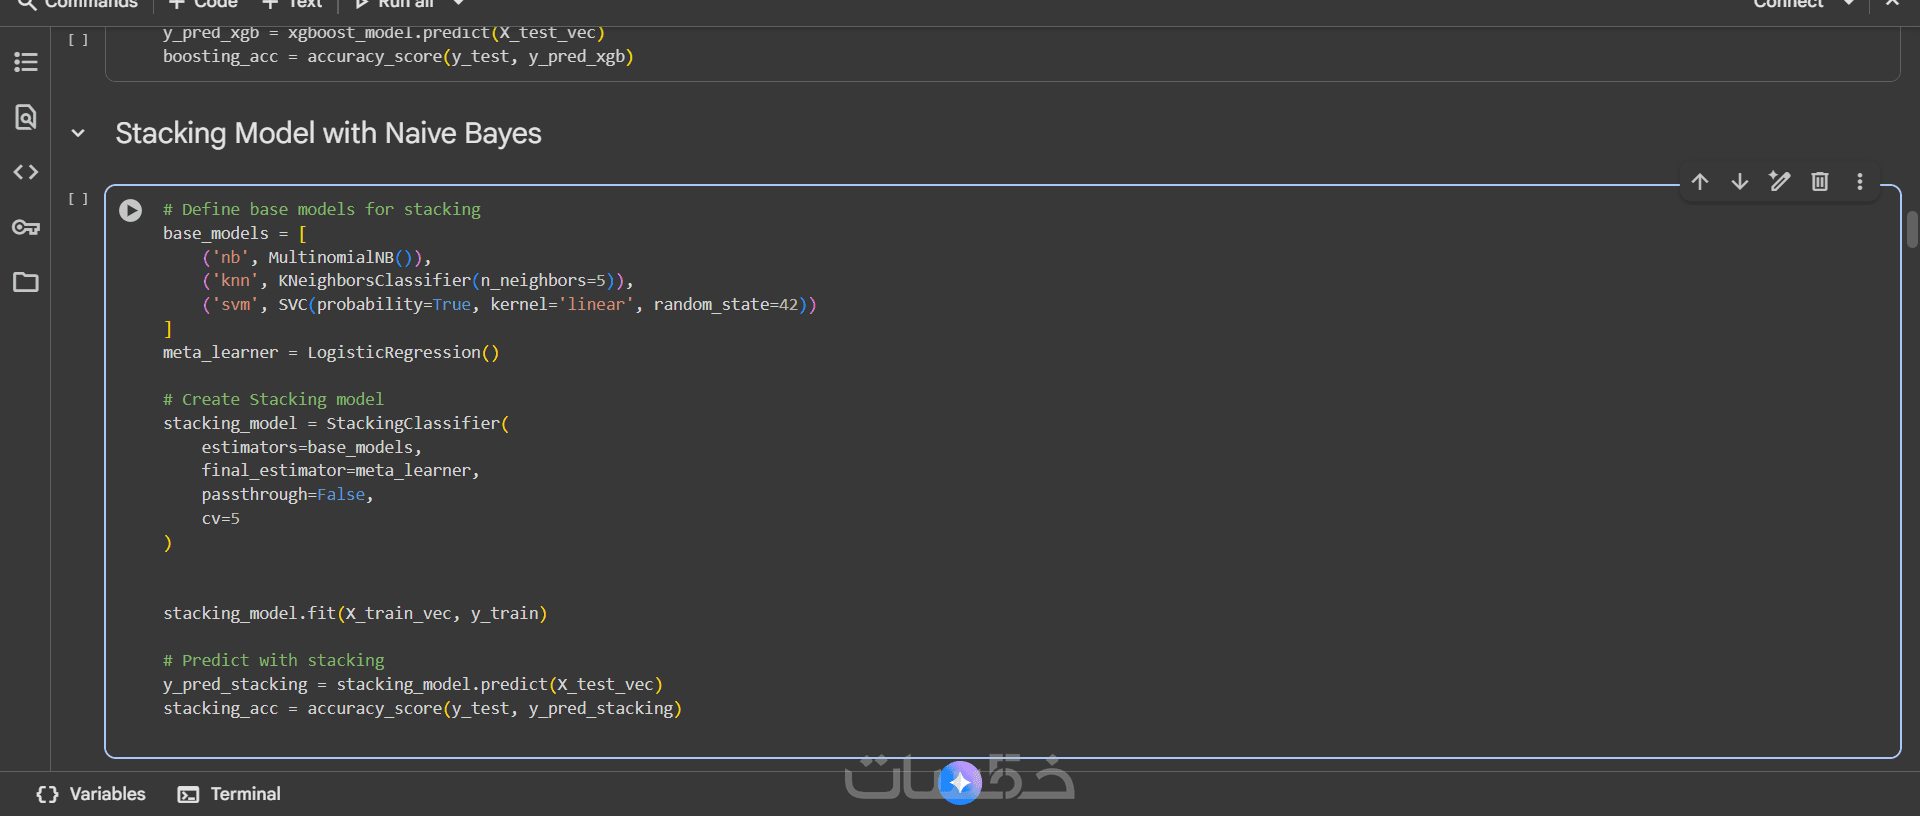
Task: Add a new Text cell
Action: tap(292, 4)
